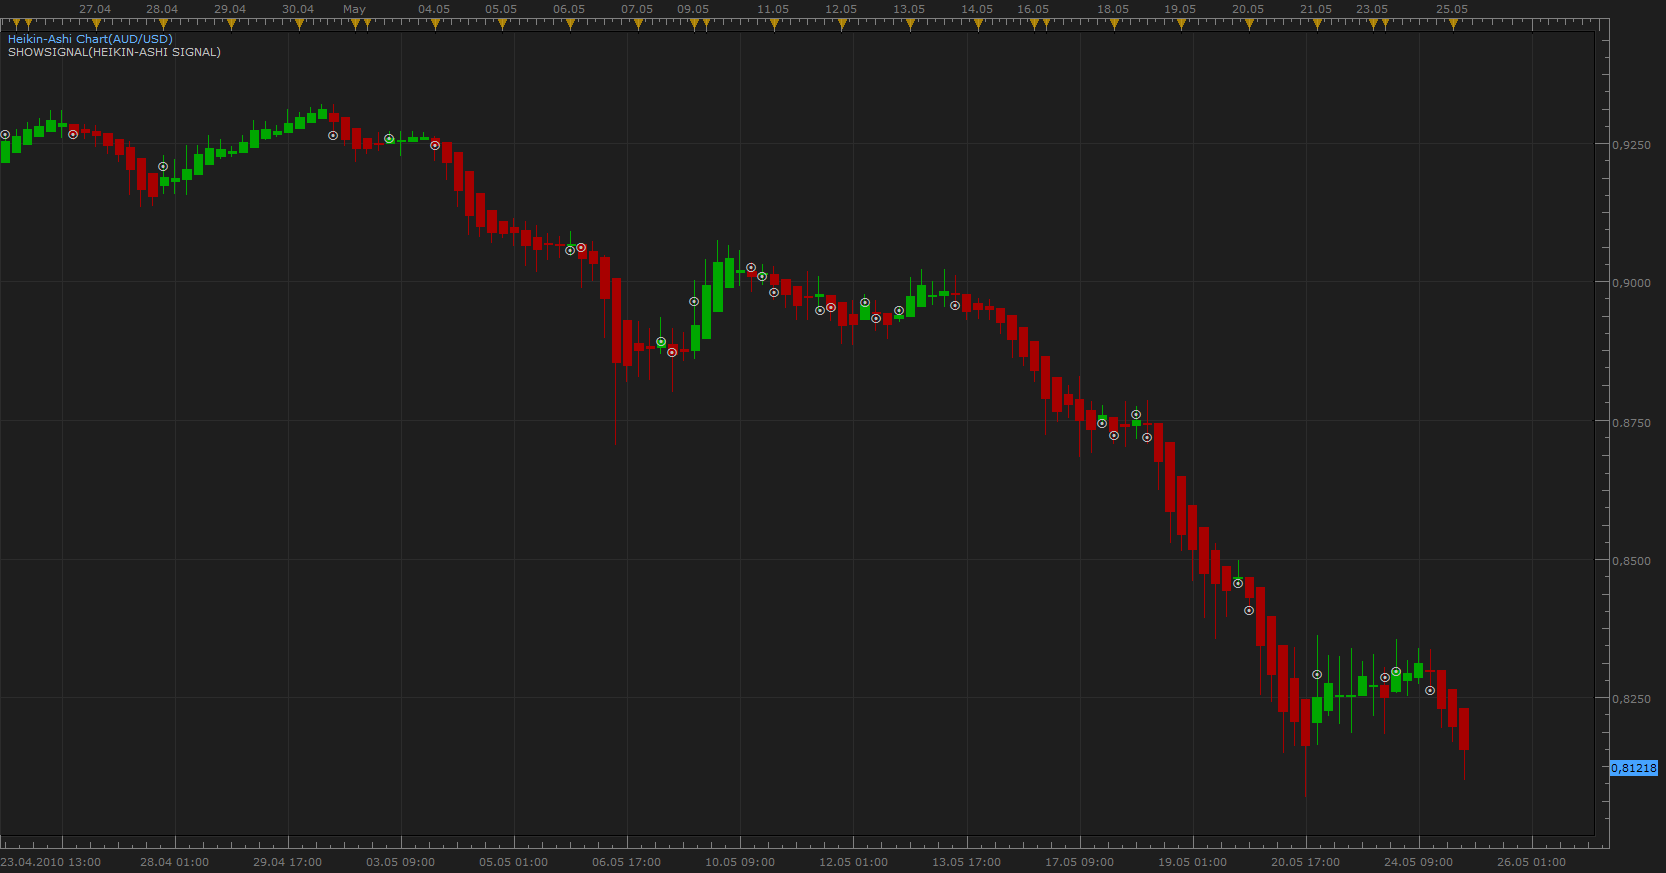This screenshot has height=873, width=1666.
Task: Click the triangle marker beneath 20.05
Action: [1249, 24]
